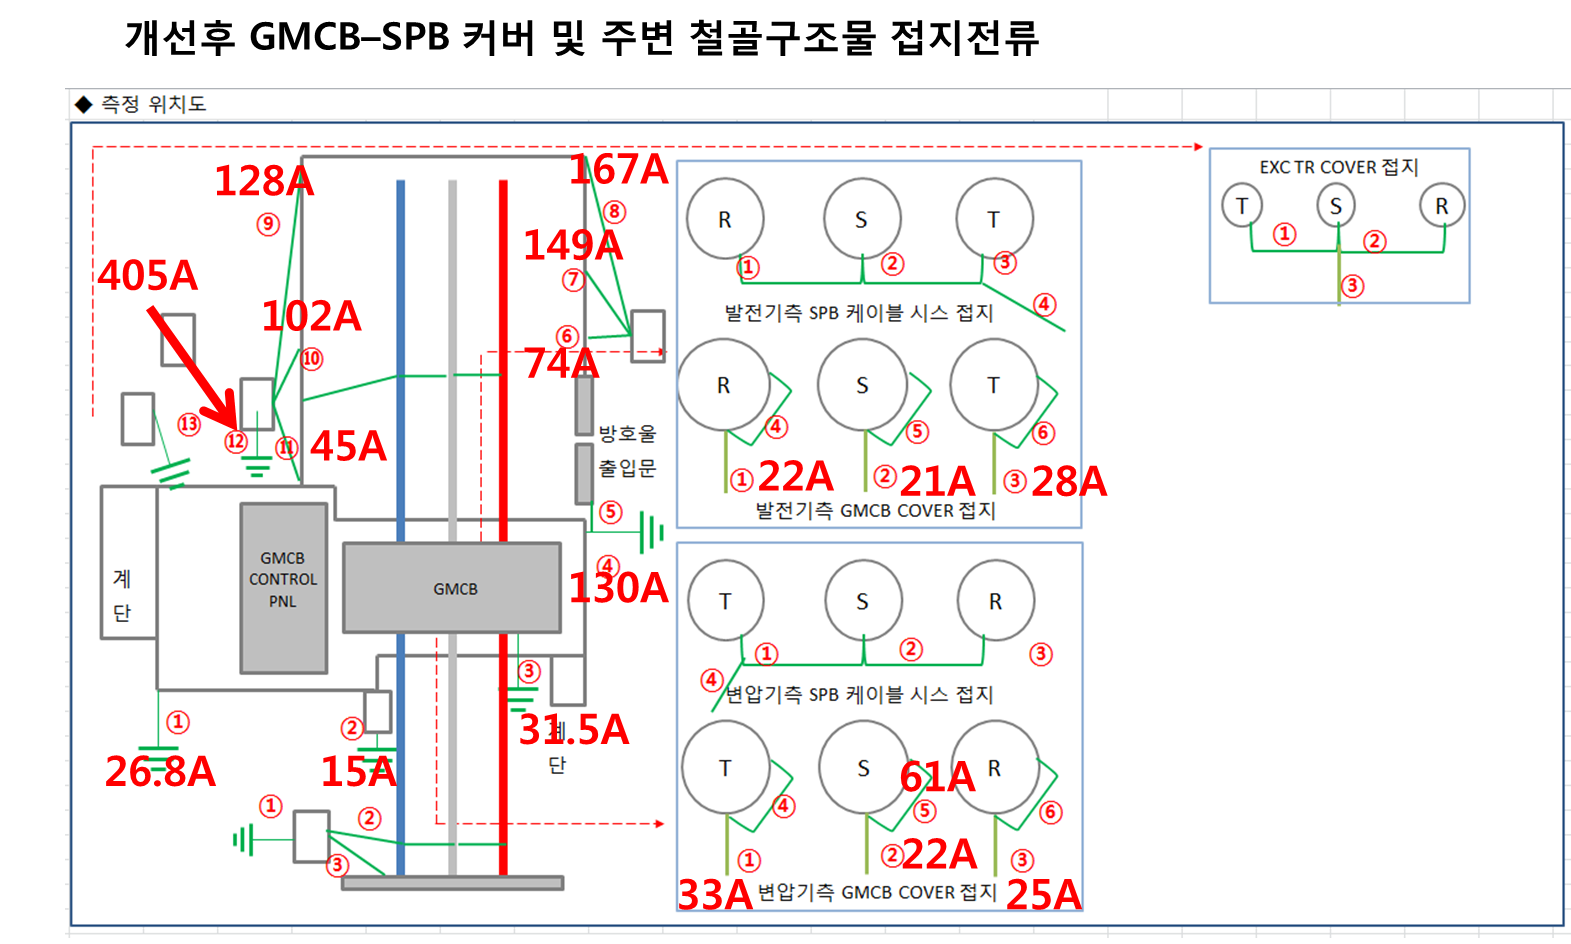The height and width of the screenshot is (944, 1571).
Task: Select the 61A measurement label
Action: [x=937, y=777]
